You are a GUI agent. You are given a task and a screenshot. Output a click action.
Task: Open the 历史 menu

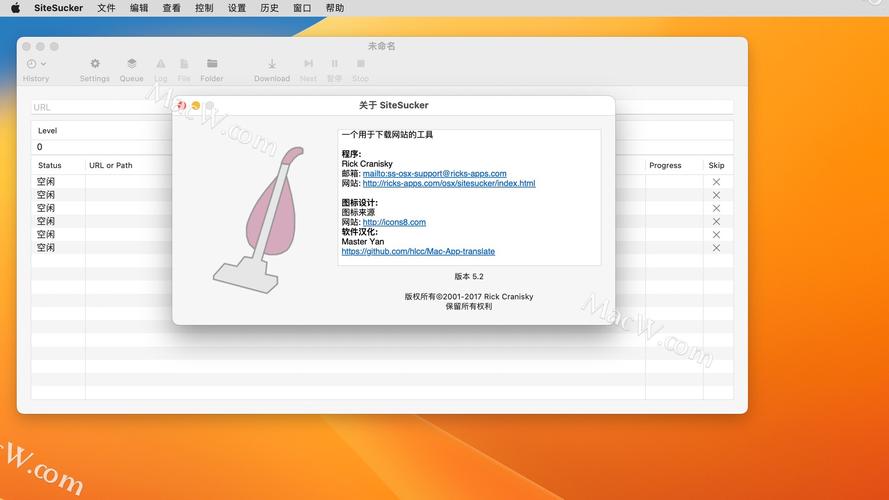point(269,8)
